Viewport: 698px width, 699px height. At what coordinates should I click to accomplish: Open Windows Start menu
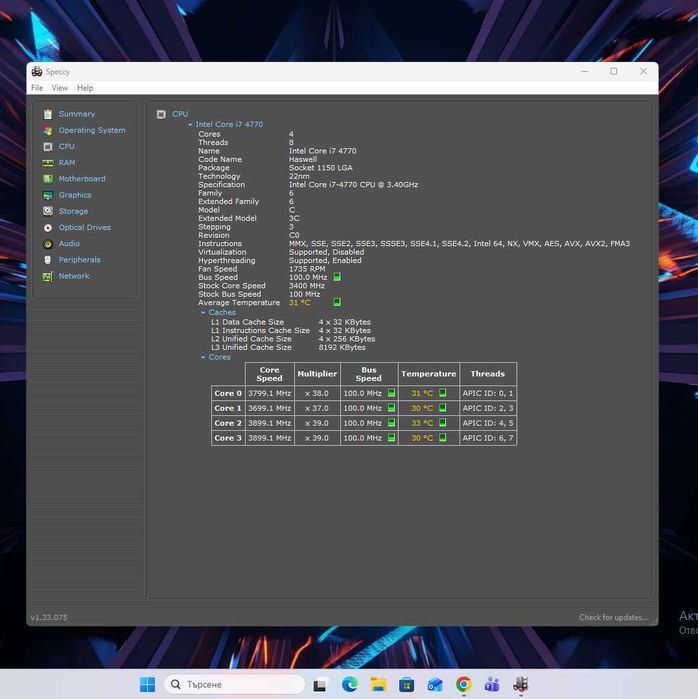(148, 684)
